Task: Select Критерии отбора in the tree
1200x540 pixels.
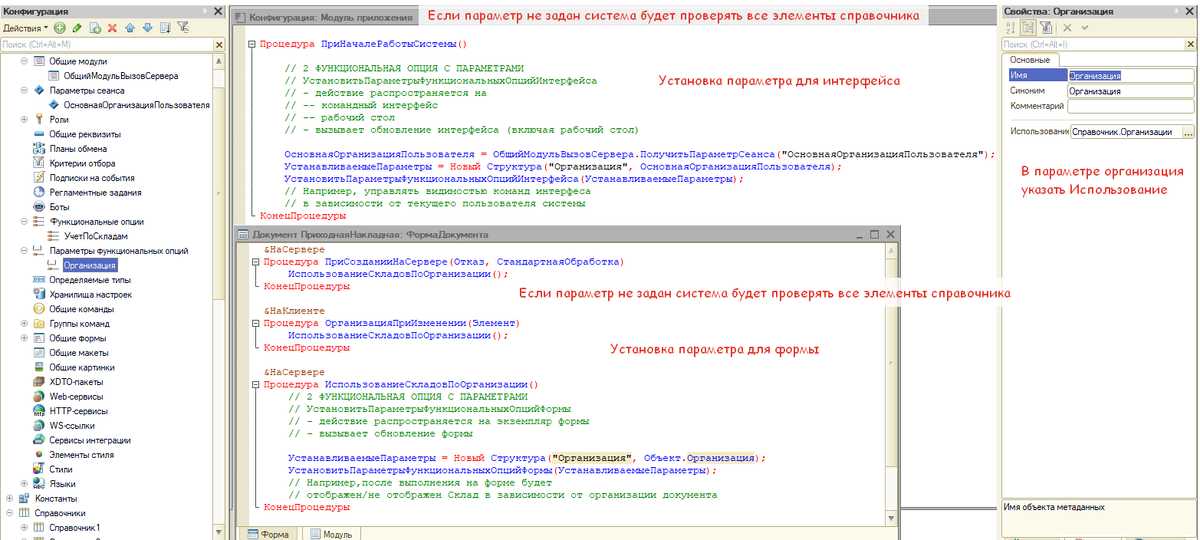Action: tap(80, 163)
